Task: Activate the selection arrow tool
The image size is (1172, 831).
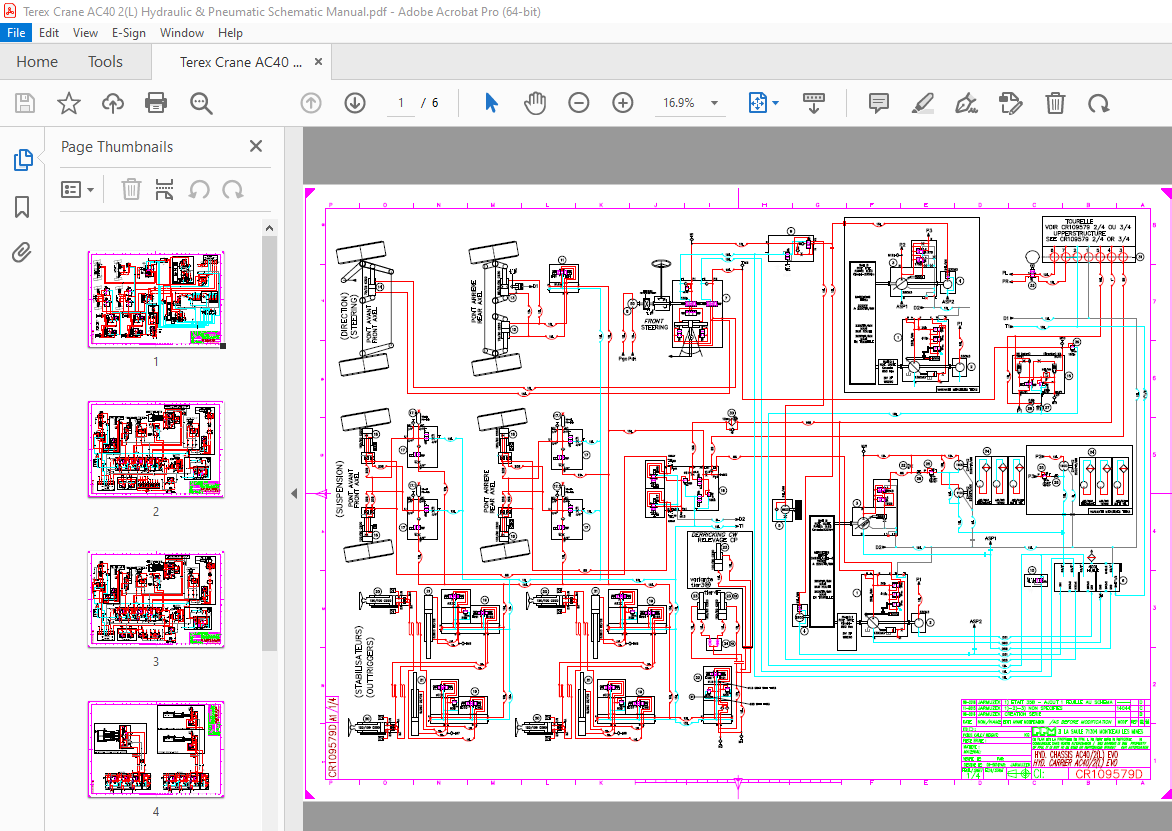Action: pyautogui.click(x=491, y=103)
